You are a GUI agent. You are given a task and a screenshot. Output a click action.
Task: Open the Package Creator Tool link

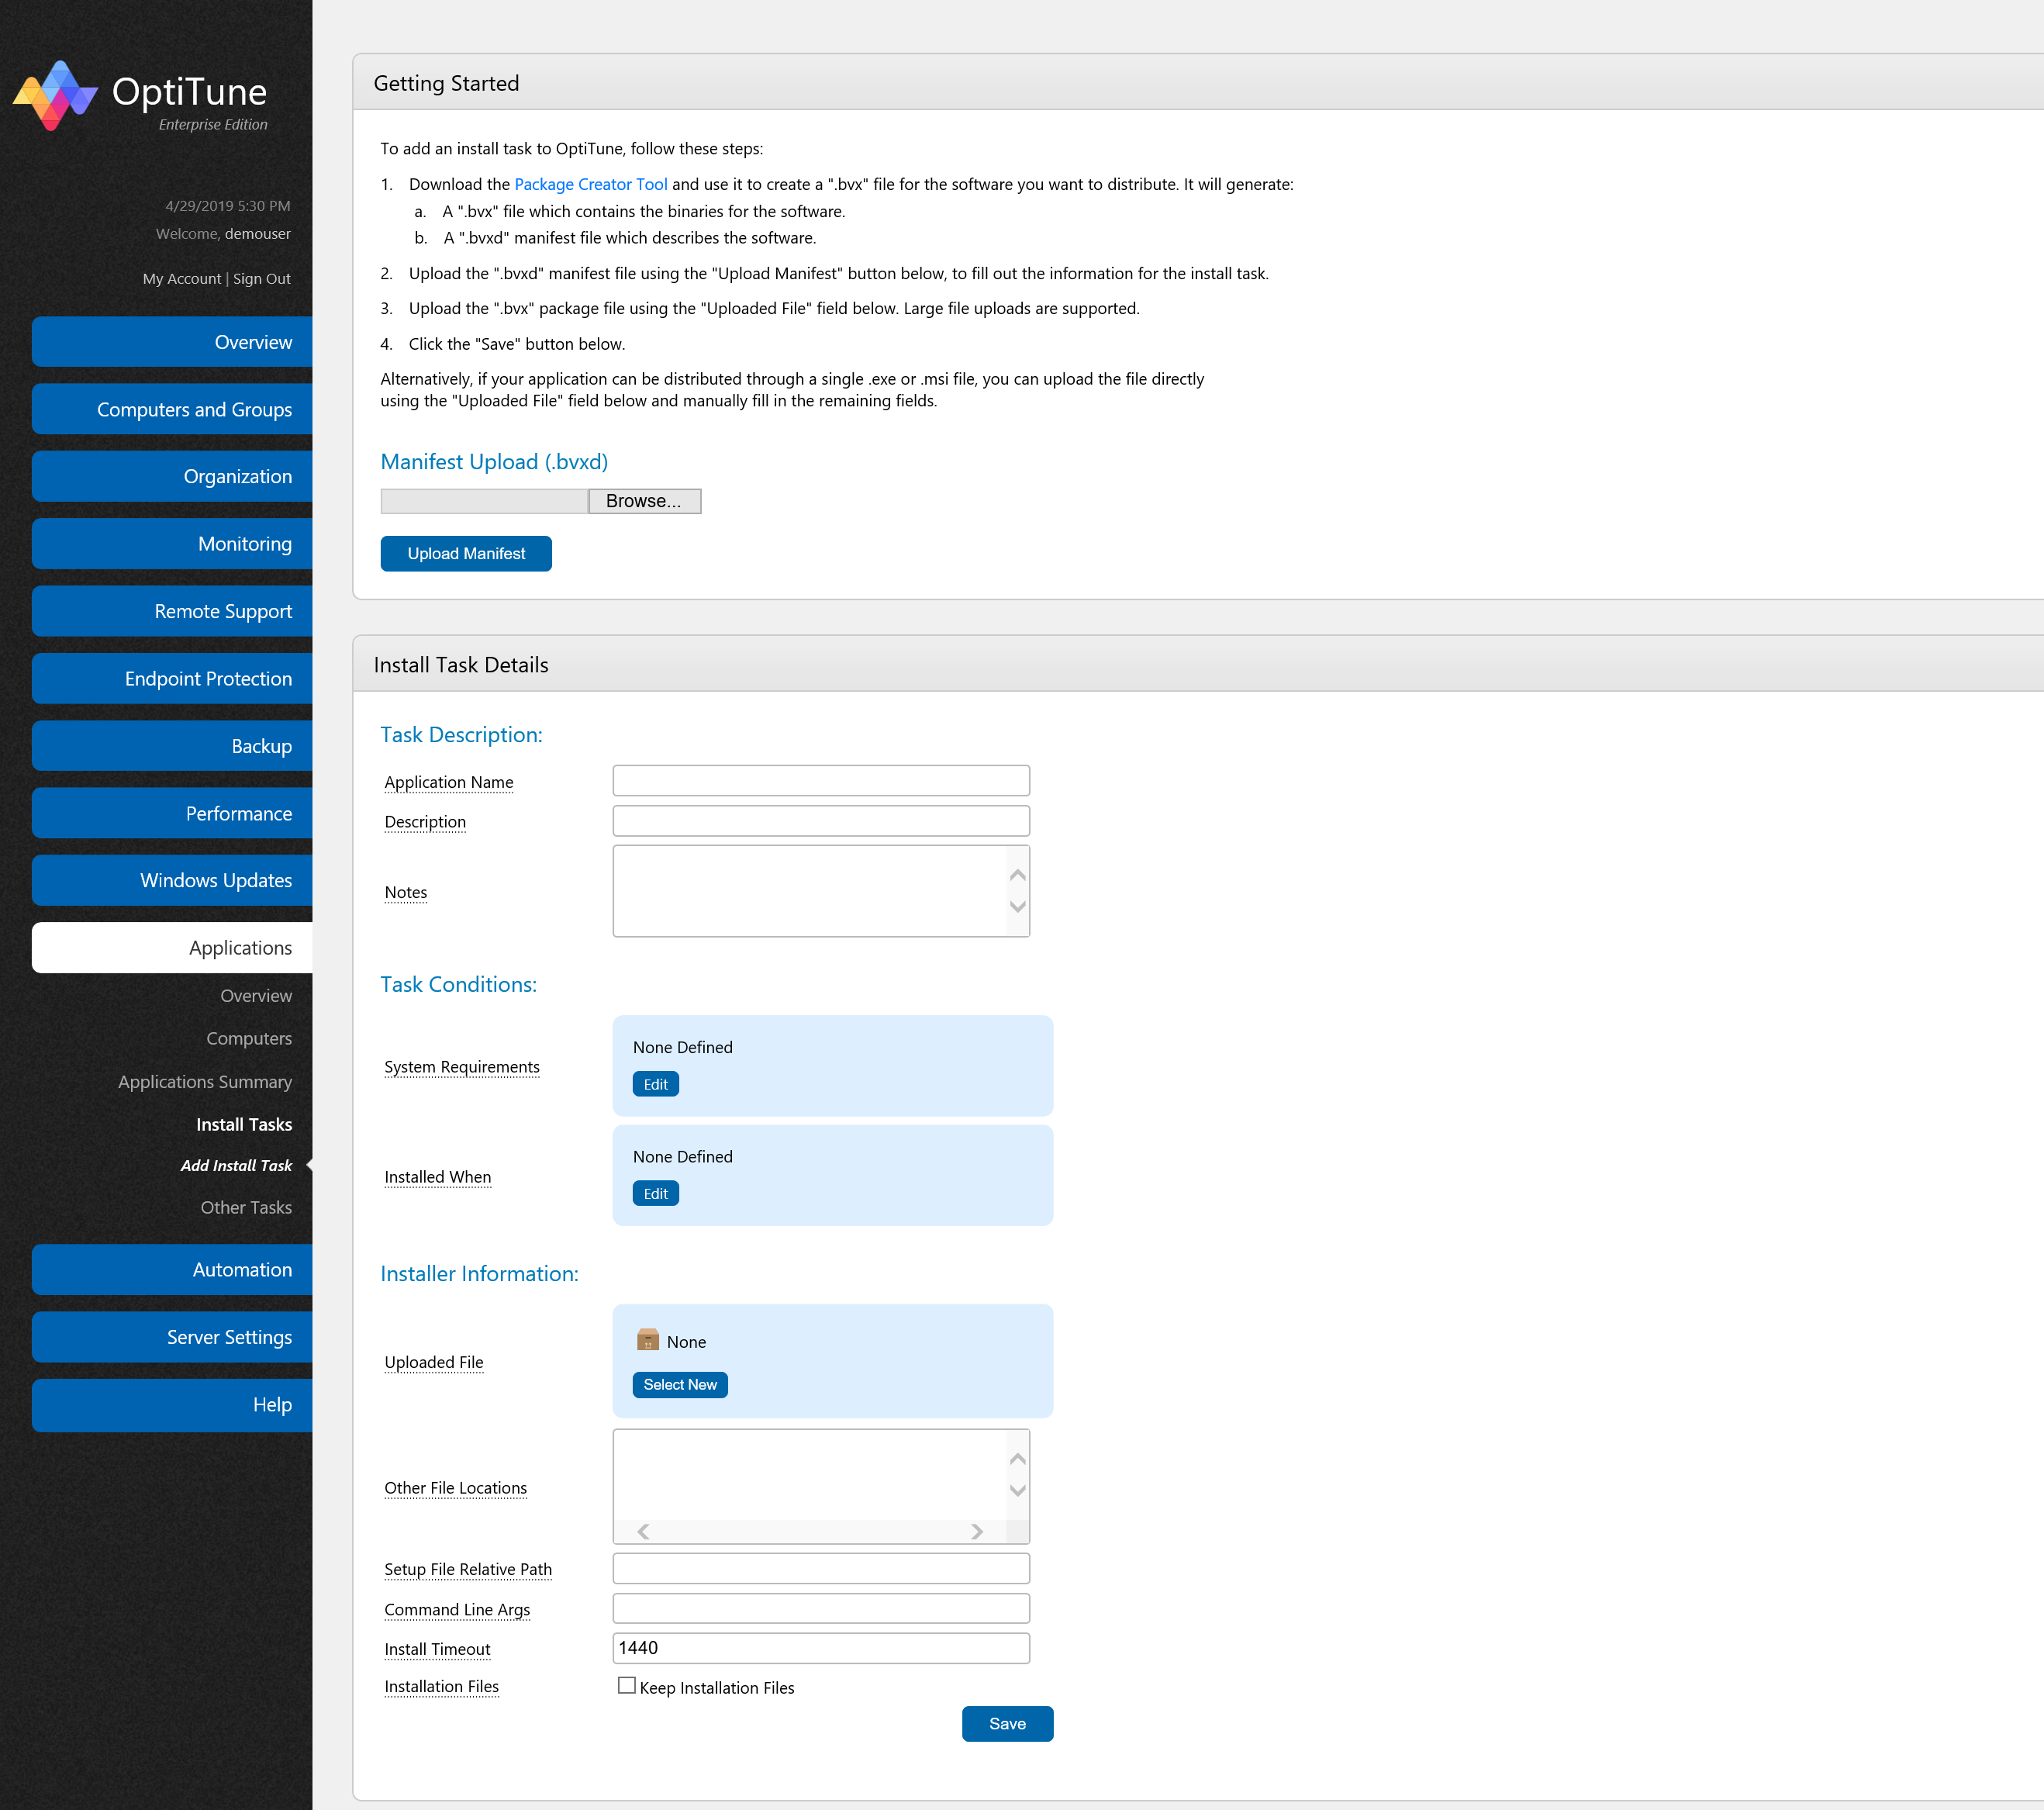(x=590, y=184)
